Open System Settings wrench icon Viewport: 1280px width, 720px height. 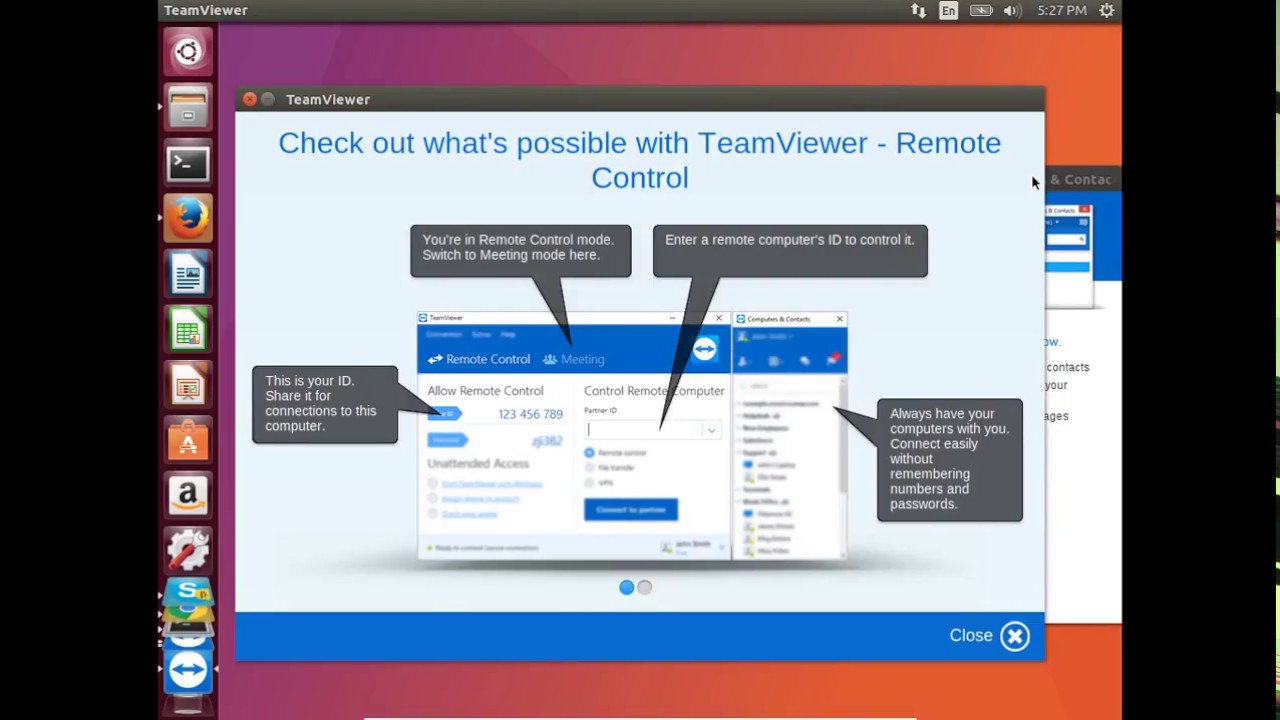pos(188,552)
